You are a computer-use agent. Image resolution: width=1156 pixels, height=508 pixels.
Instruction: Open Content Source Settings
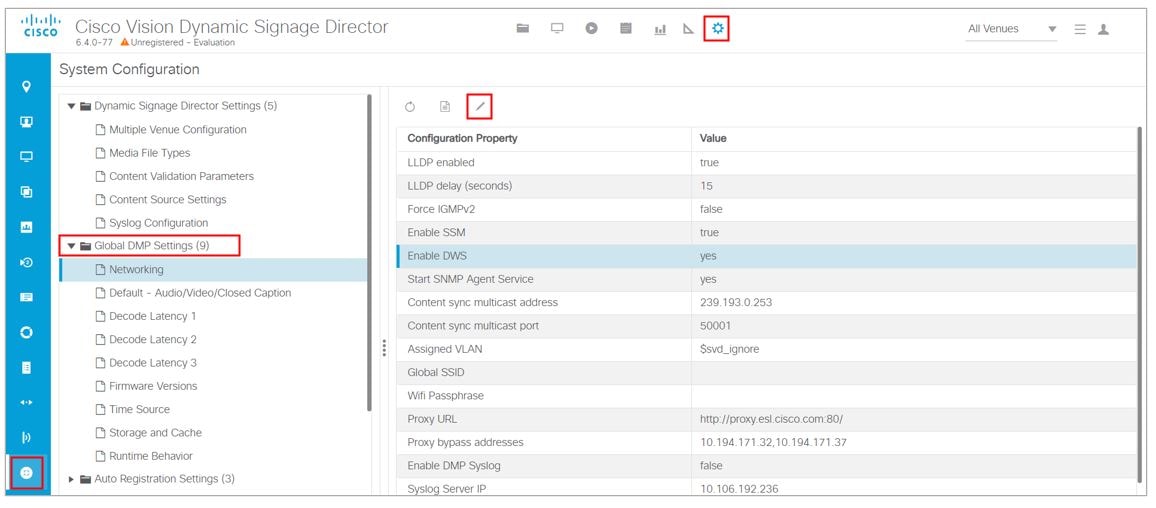167,200
